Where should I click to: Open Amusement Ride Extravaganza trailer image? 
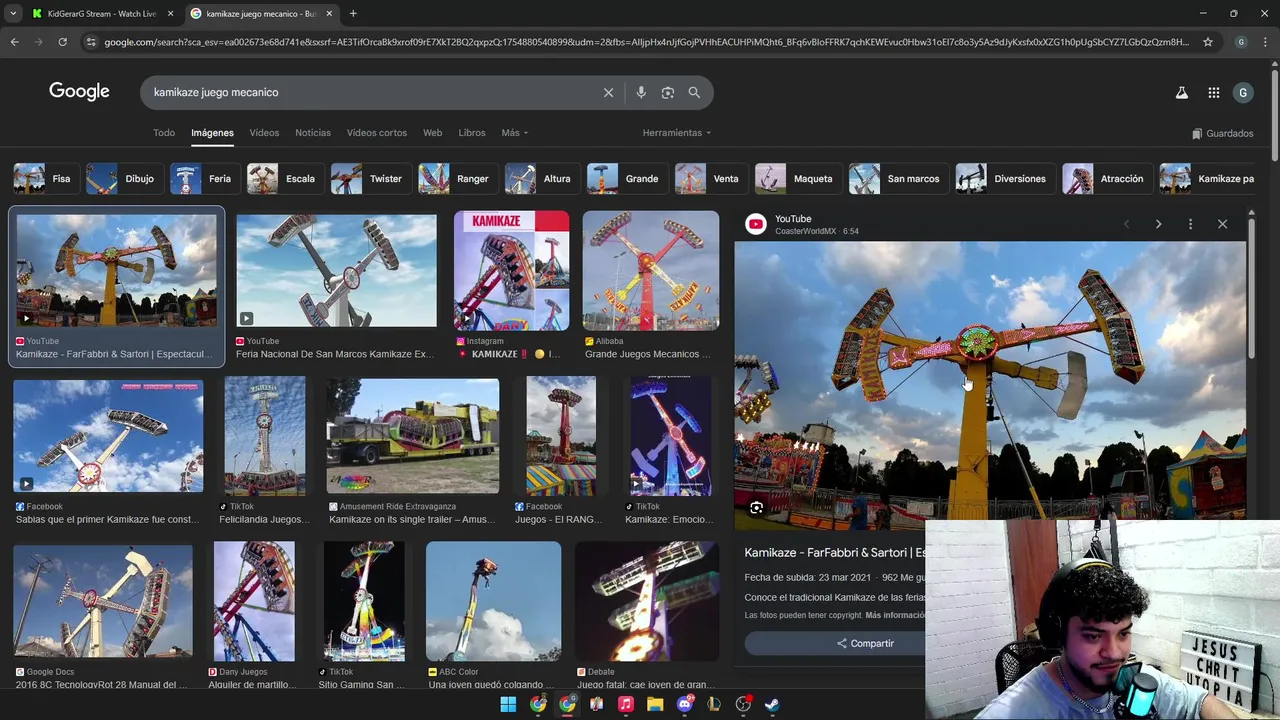click(412, 436)
